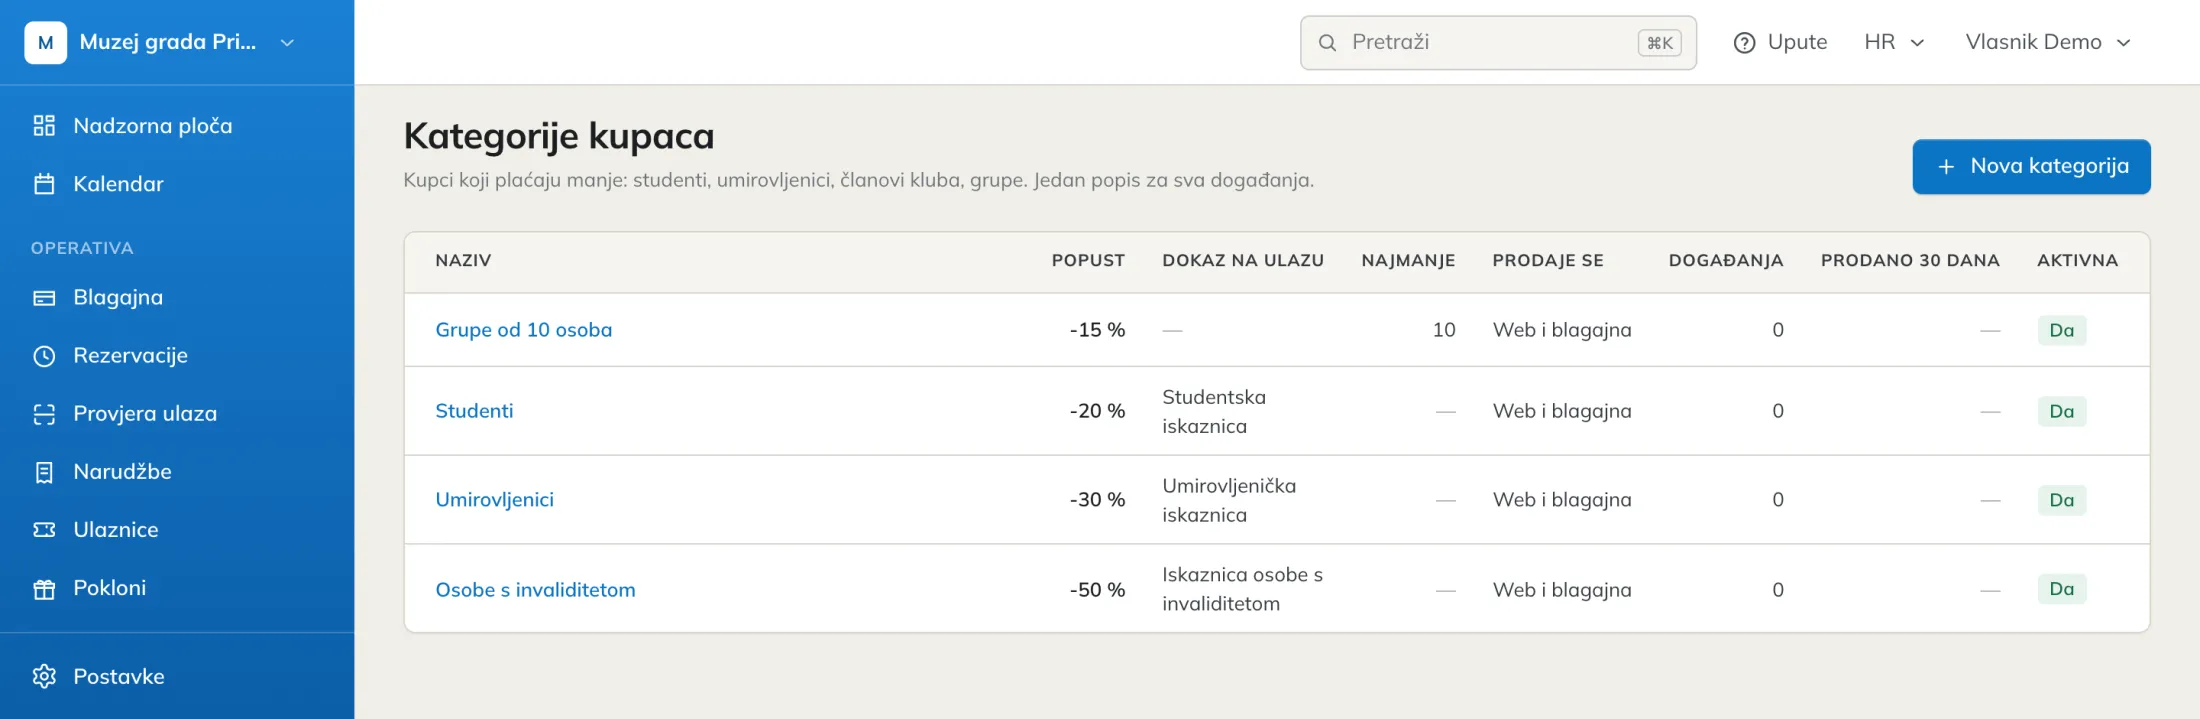Click Web i blagajna in Umirovljenici row

click(x=1562, y=500)
